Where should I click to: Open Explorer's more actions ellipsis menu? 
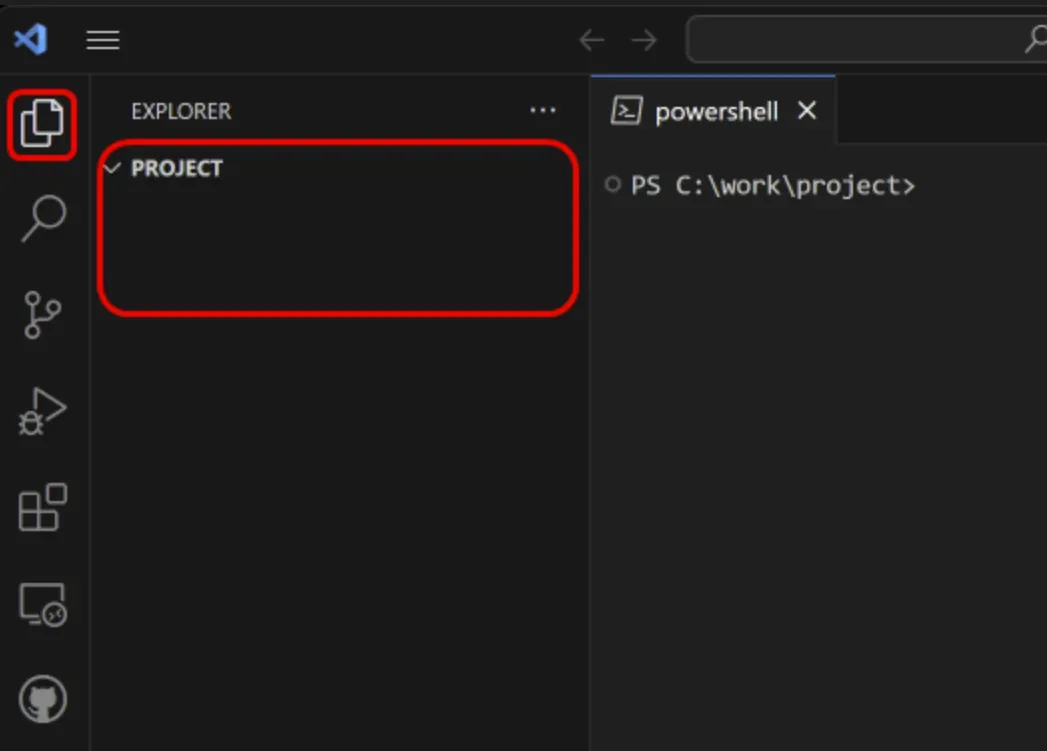(x=542, y=111)
